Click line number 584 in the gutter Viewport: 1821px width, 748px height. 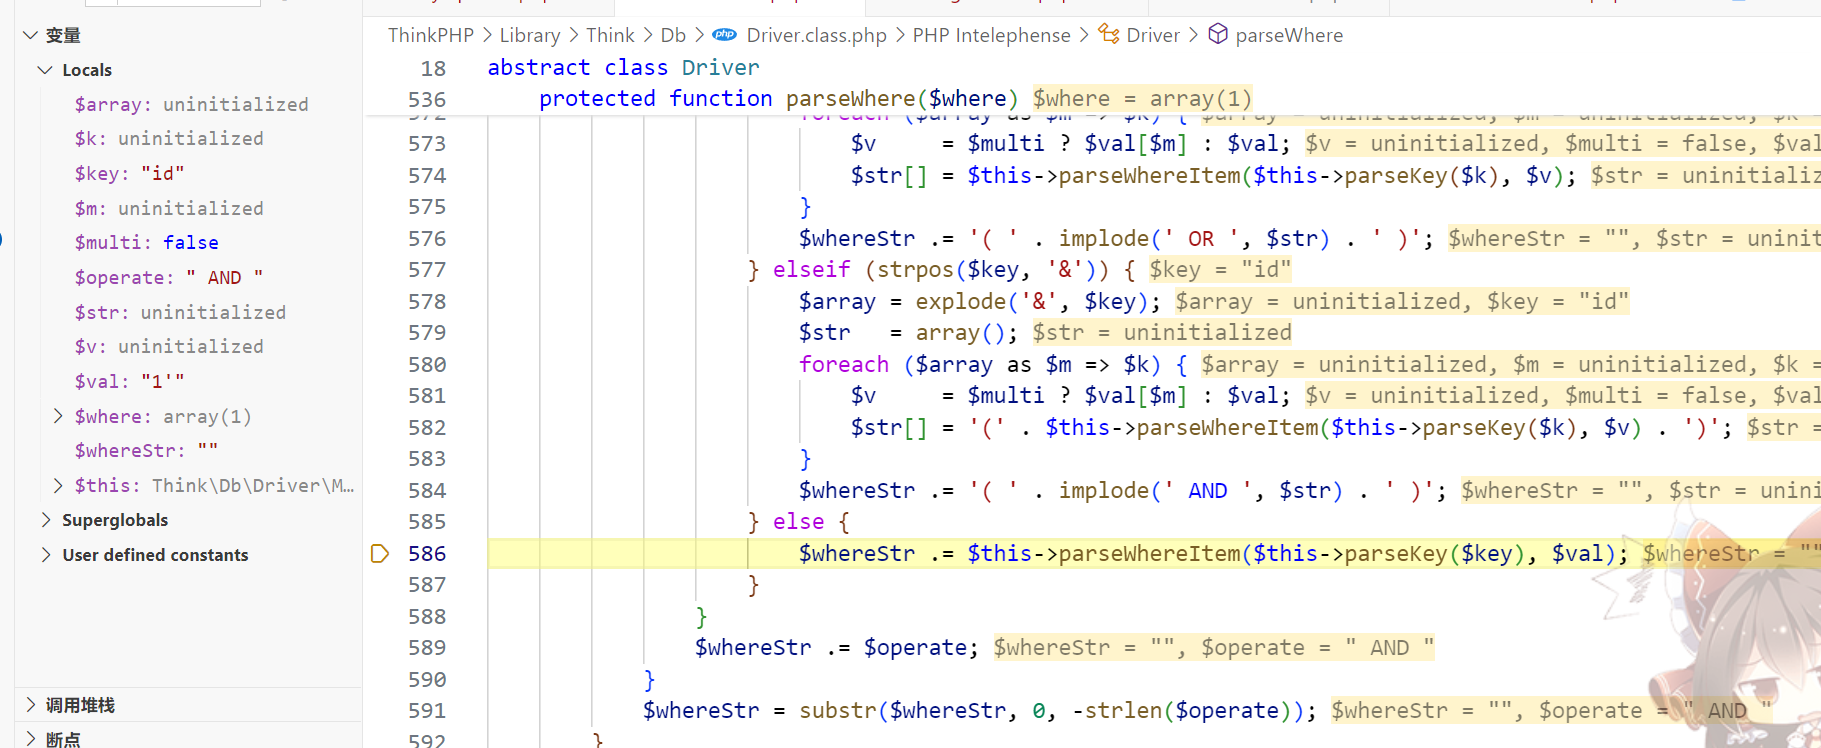[426, 490]
